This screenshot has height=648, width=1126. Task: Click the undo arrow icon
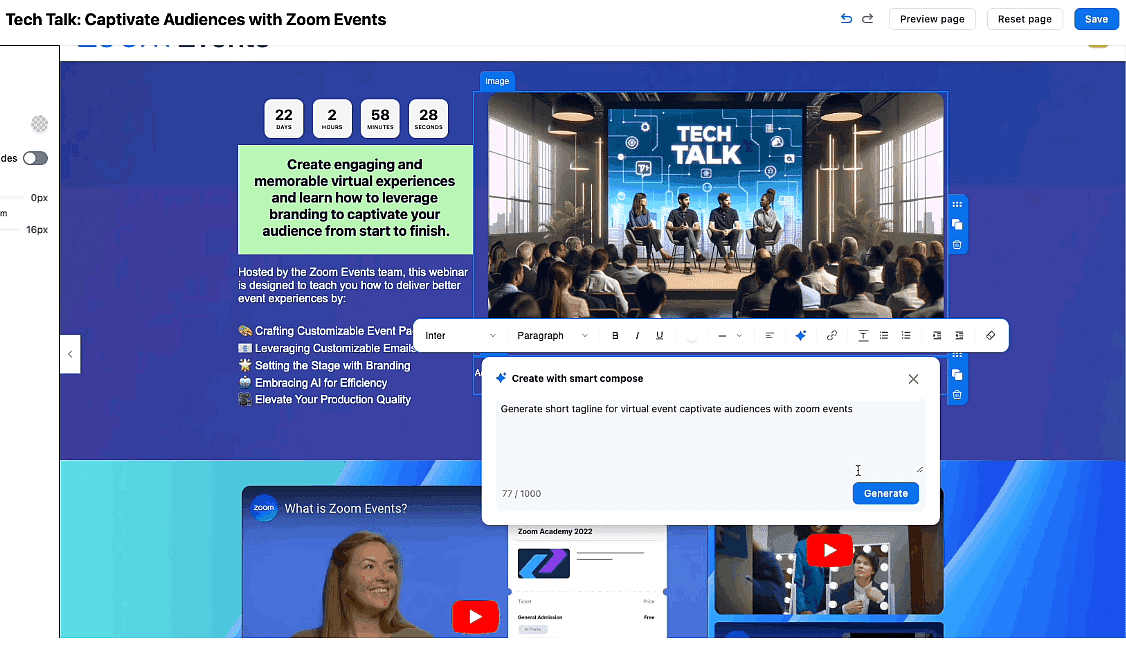(x=846, y=19)
